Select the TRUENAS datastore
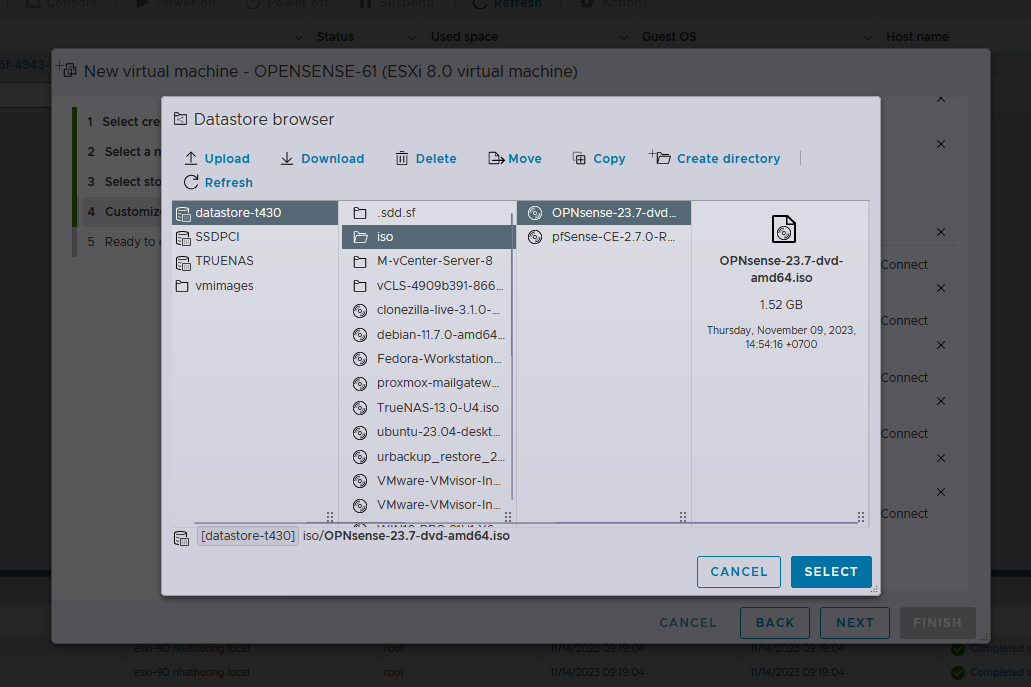This screenshot has height=687, width=1031. pos(224,261)
